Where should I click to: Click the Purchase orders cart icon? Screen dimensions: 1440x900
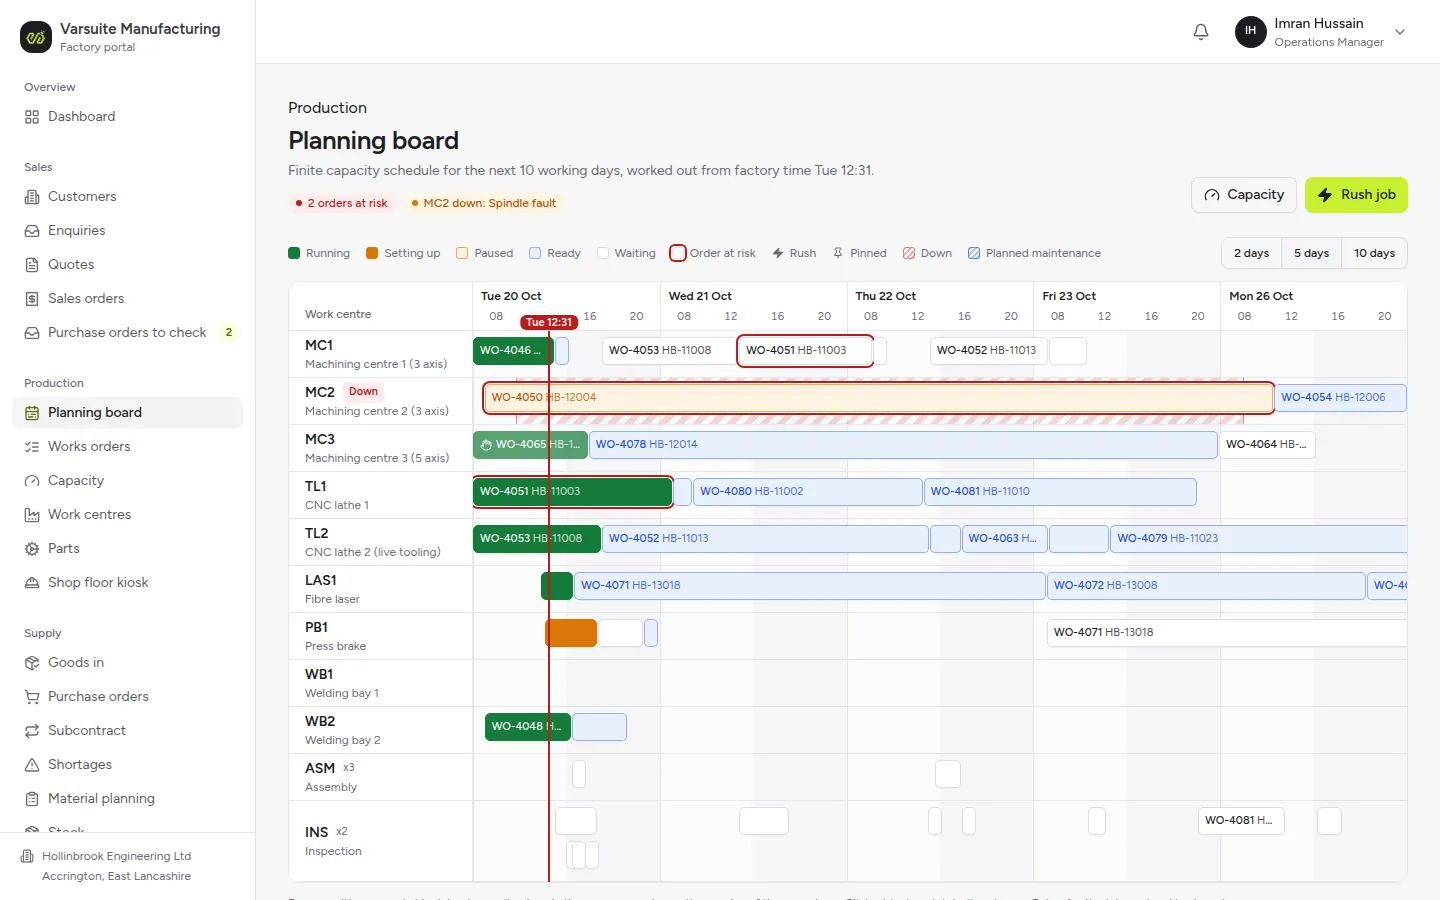point(32,697)
